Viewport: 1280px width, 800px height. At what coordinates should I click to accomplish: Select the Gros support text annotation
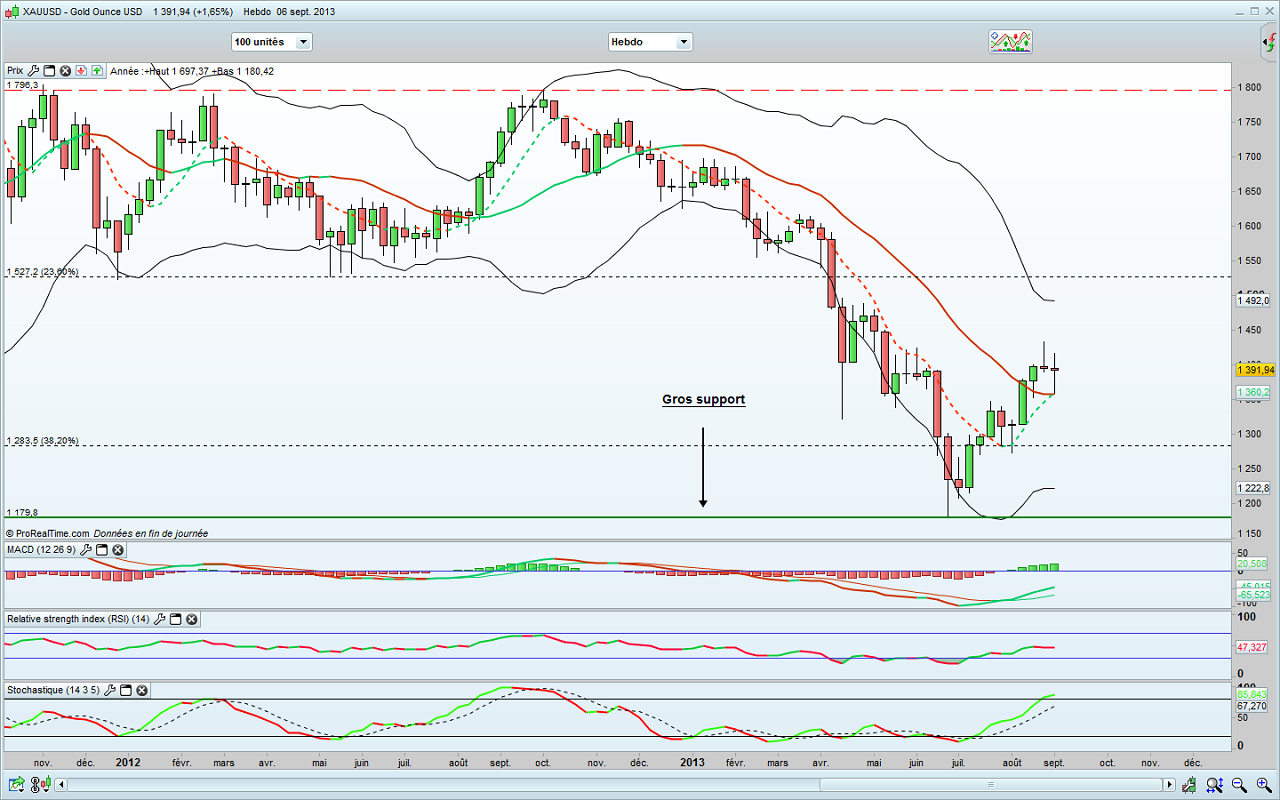coord(703,399)
